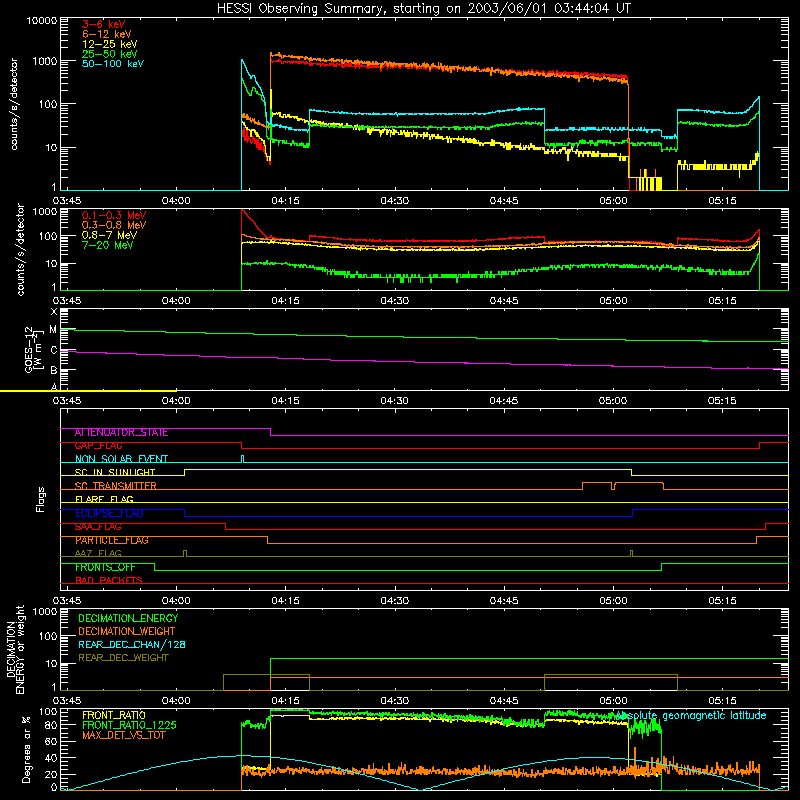Select the 6-12 keV legend label

[x=107, y=34]
